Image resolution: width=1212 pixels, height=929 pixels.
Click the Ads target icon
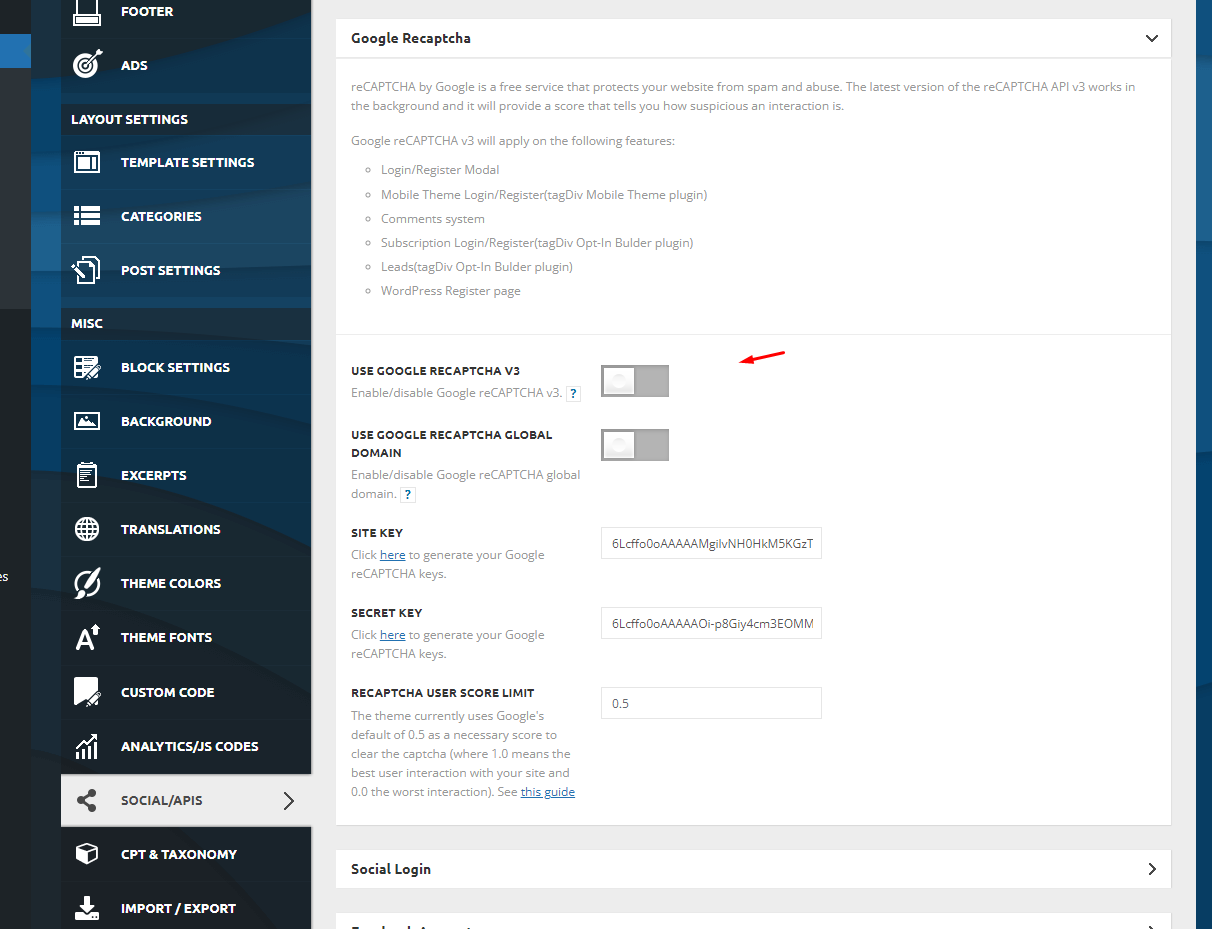click(87, 65)
